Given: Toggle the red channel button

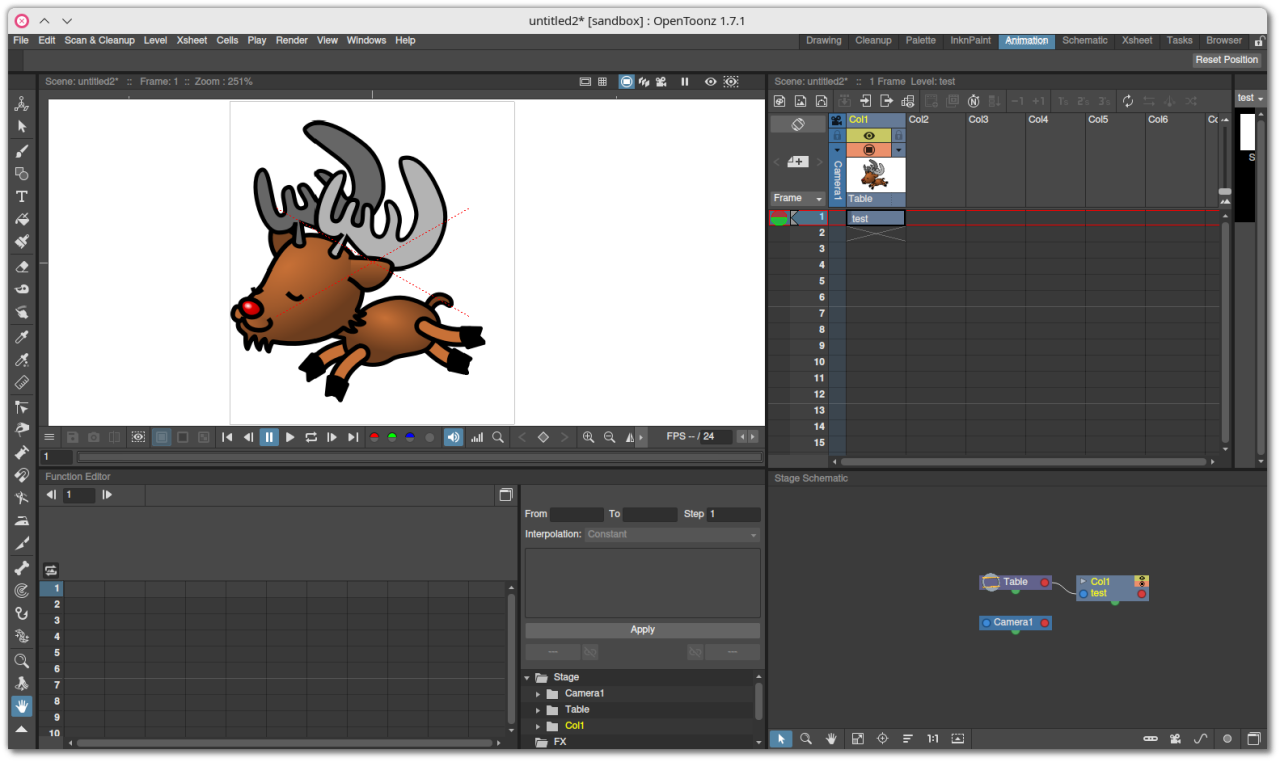Looking at the screenshot, I should [x=374, y=437].
